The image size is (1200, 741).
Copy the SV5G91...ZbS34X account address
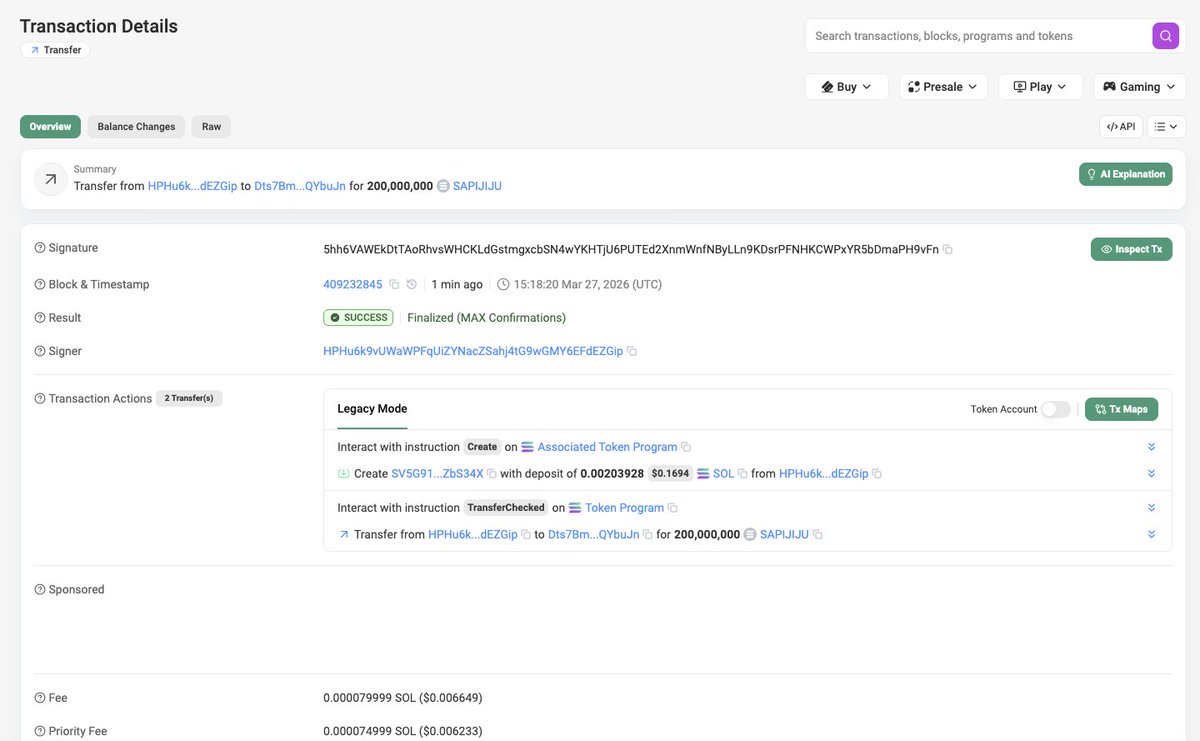pos(492,474)
